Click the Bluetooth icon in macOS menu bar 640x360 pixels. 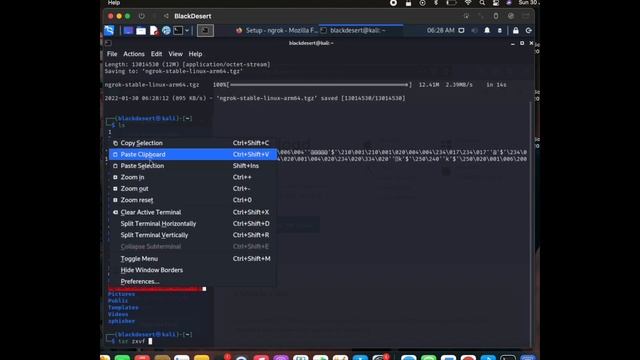tap(436, 2)
